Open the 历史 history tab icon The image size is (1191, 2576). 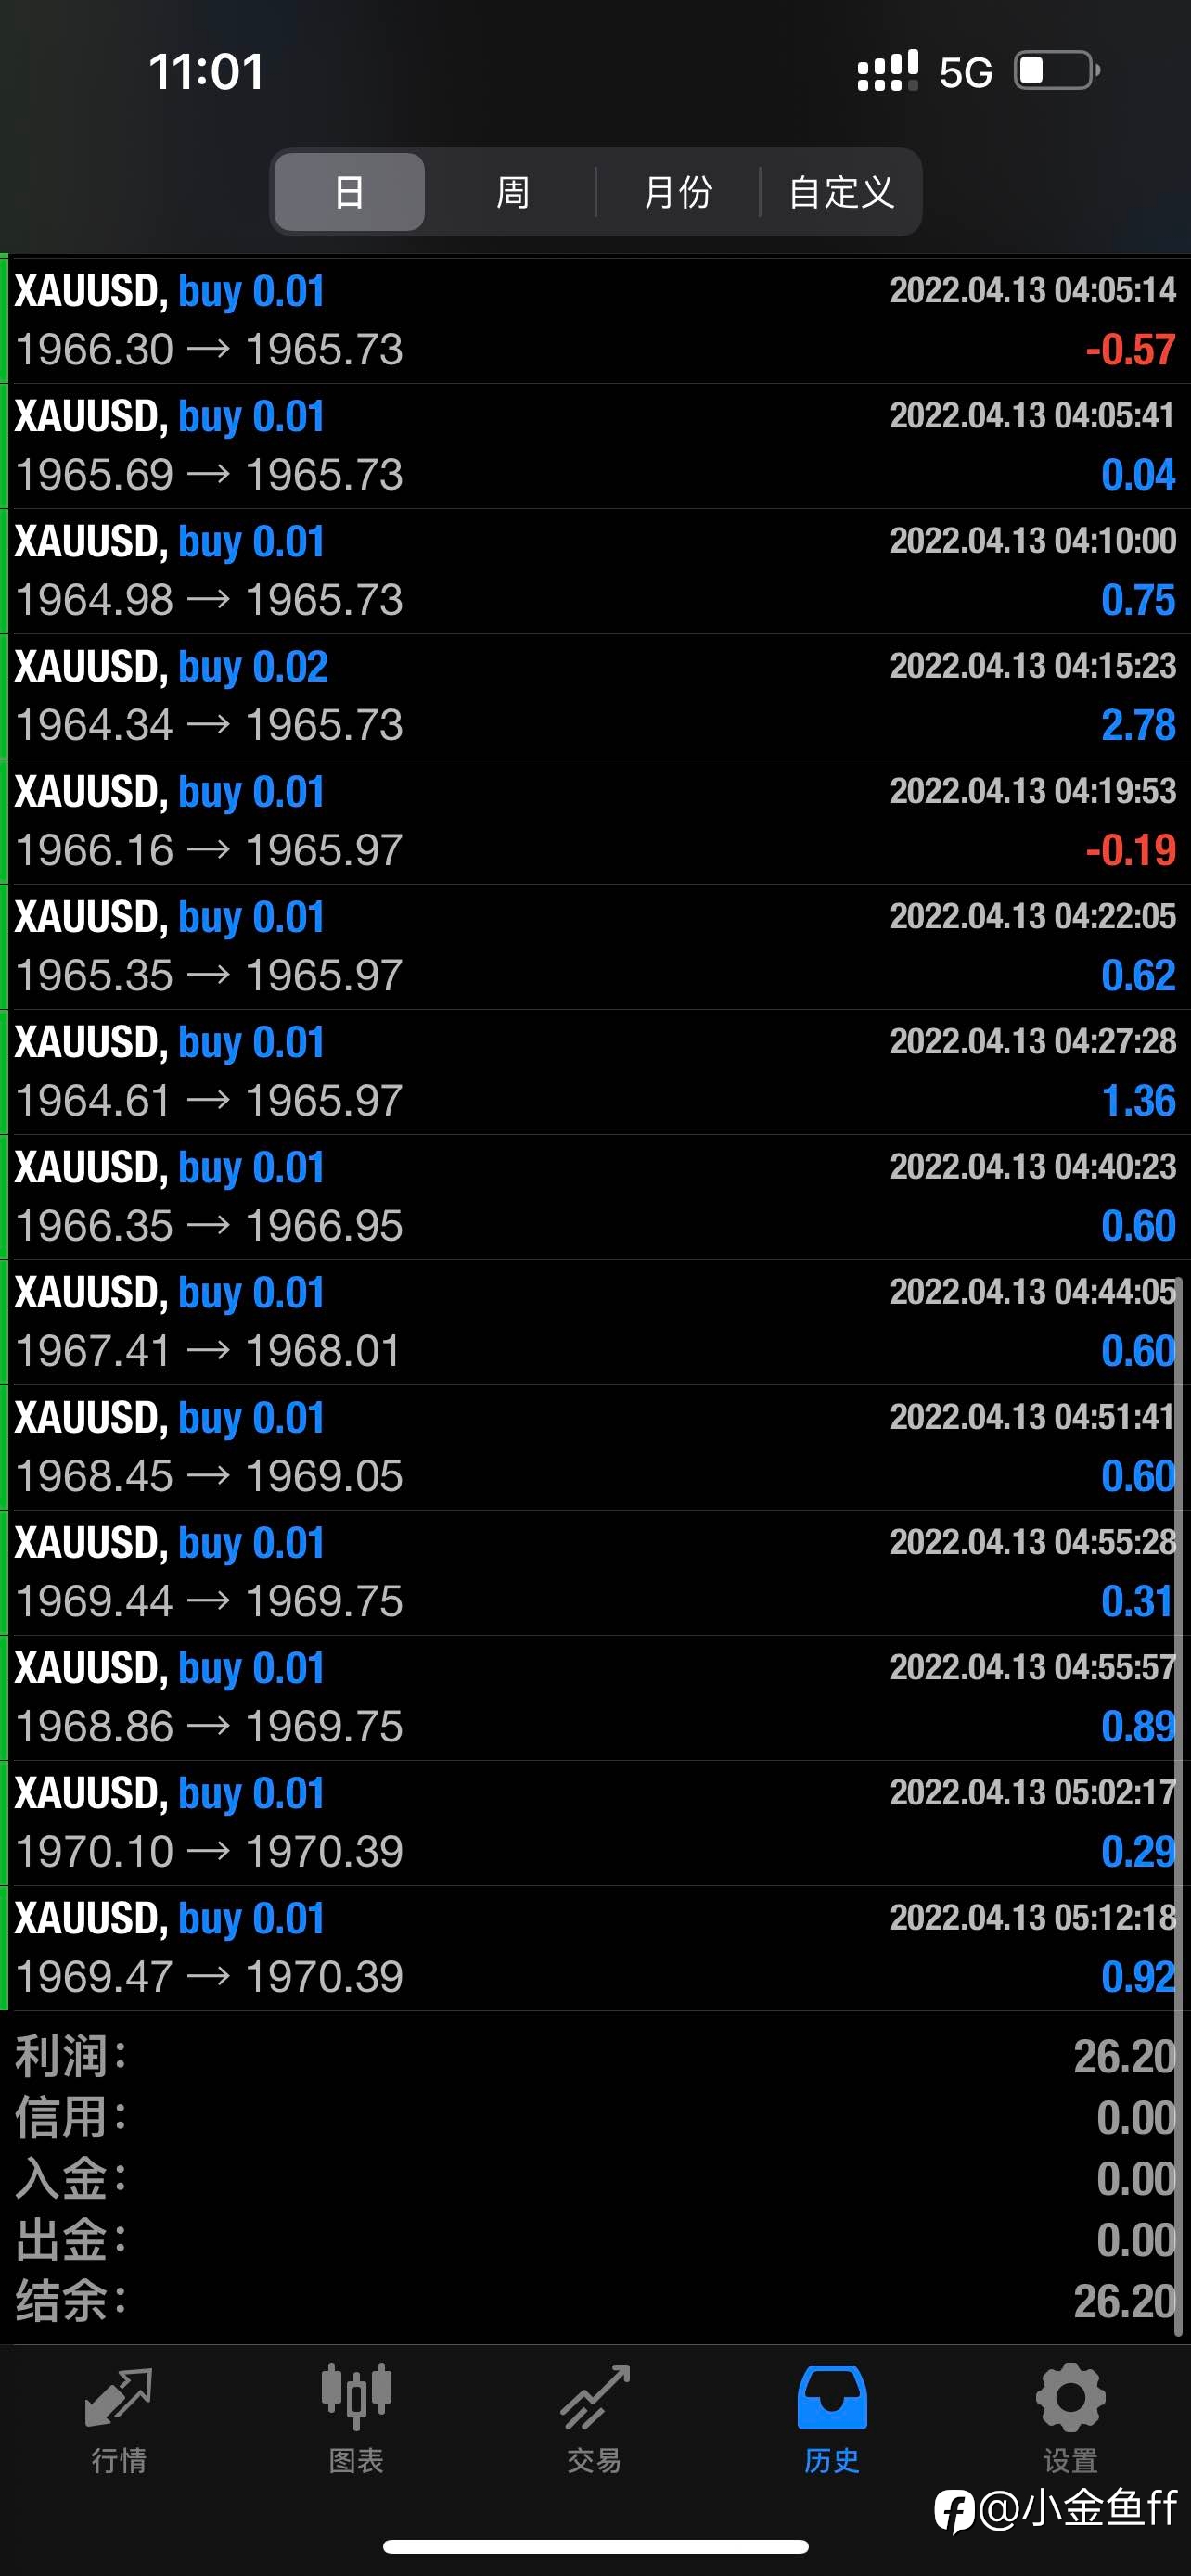pyautogui.click(x=832, y=2397)
